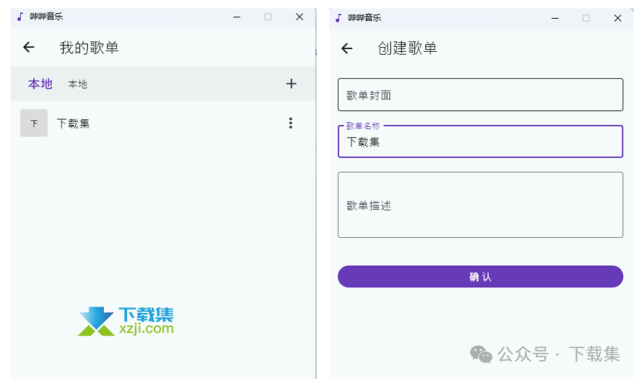Screen dimensions: 640x379
Task: Select the small gray 本地 tab
Action: coord(78,84)
